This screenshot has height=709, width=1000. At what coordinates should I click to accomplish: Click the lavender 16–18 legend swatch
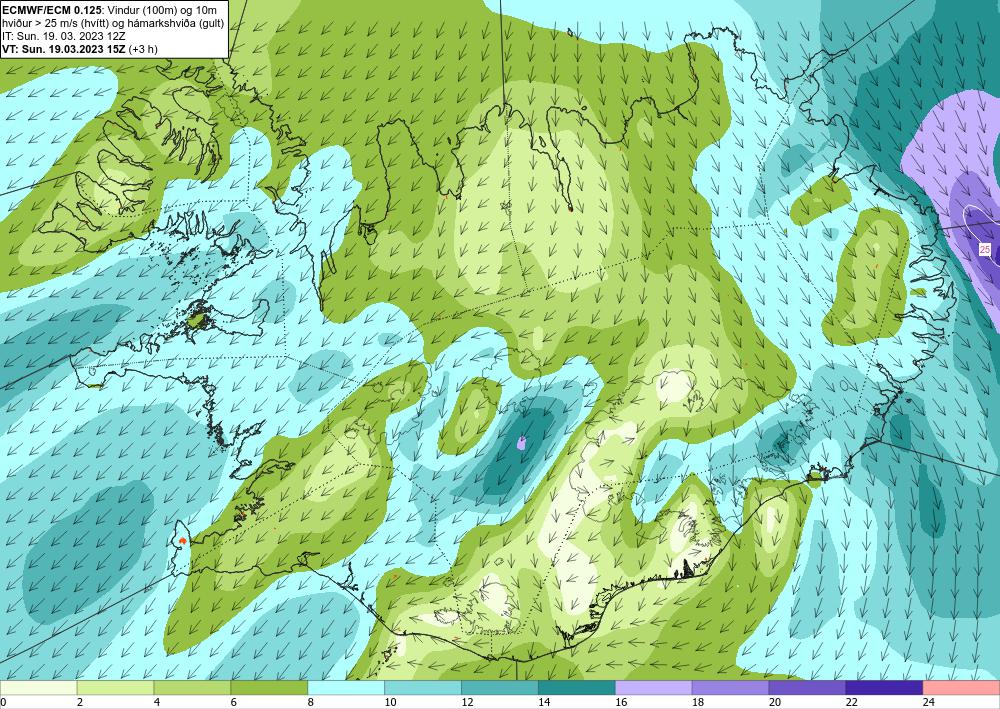click(654, 688)
